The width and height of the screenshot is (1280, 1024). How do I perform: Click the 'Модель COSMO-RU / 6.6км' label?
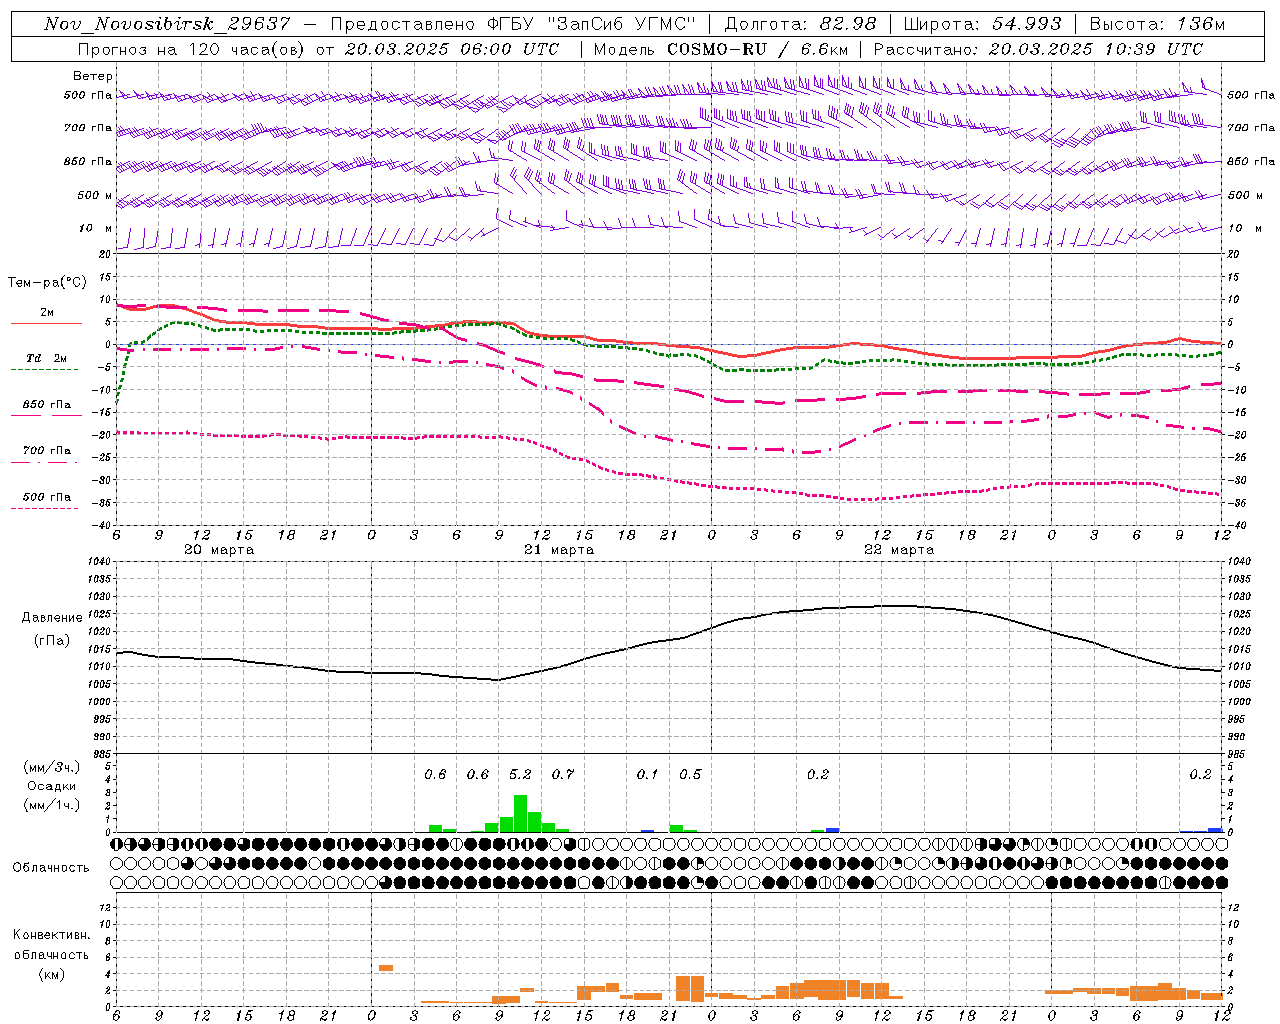(720, 49)
